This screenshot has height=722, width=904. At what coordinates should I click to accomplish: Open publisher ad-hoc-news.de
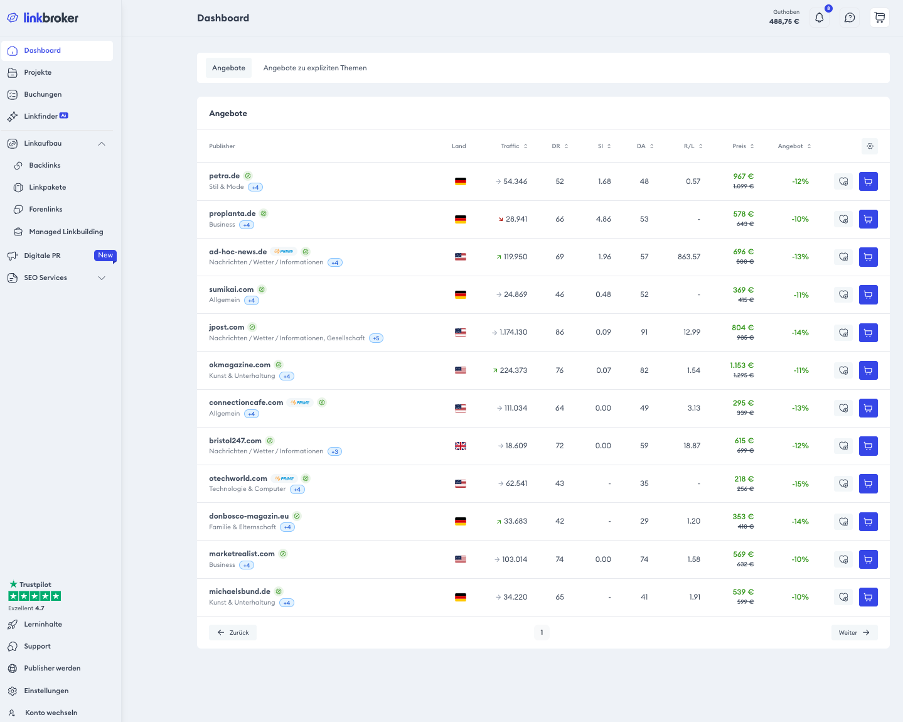pyautogui.click(x=238, y=251)
